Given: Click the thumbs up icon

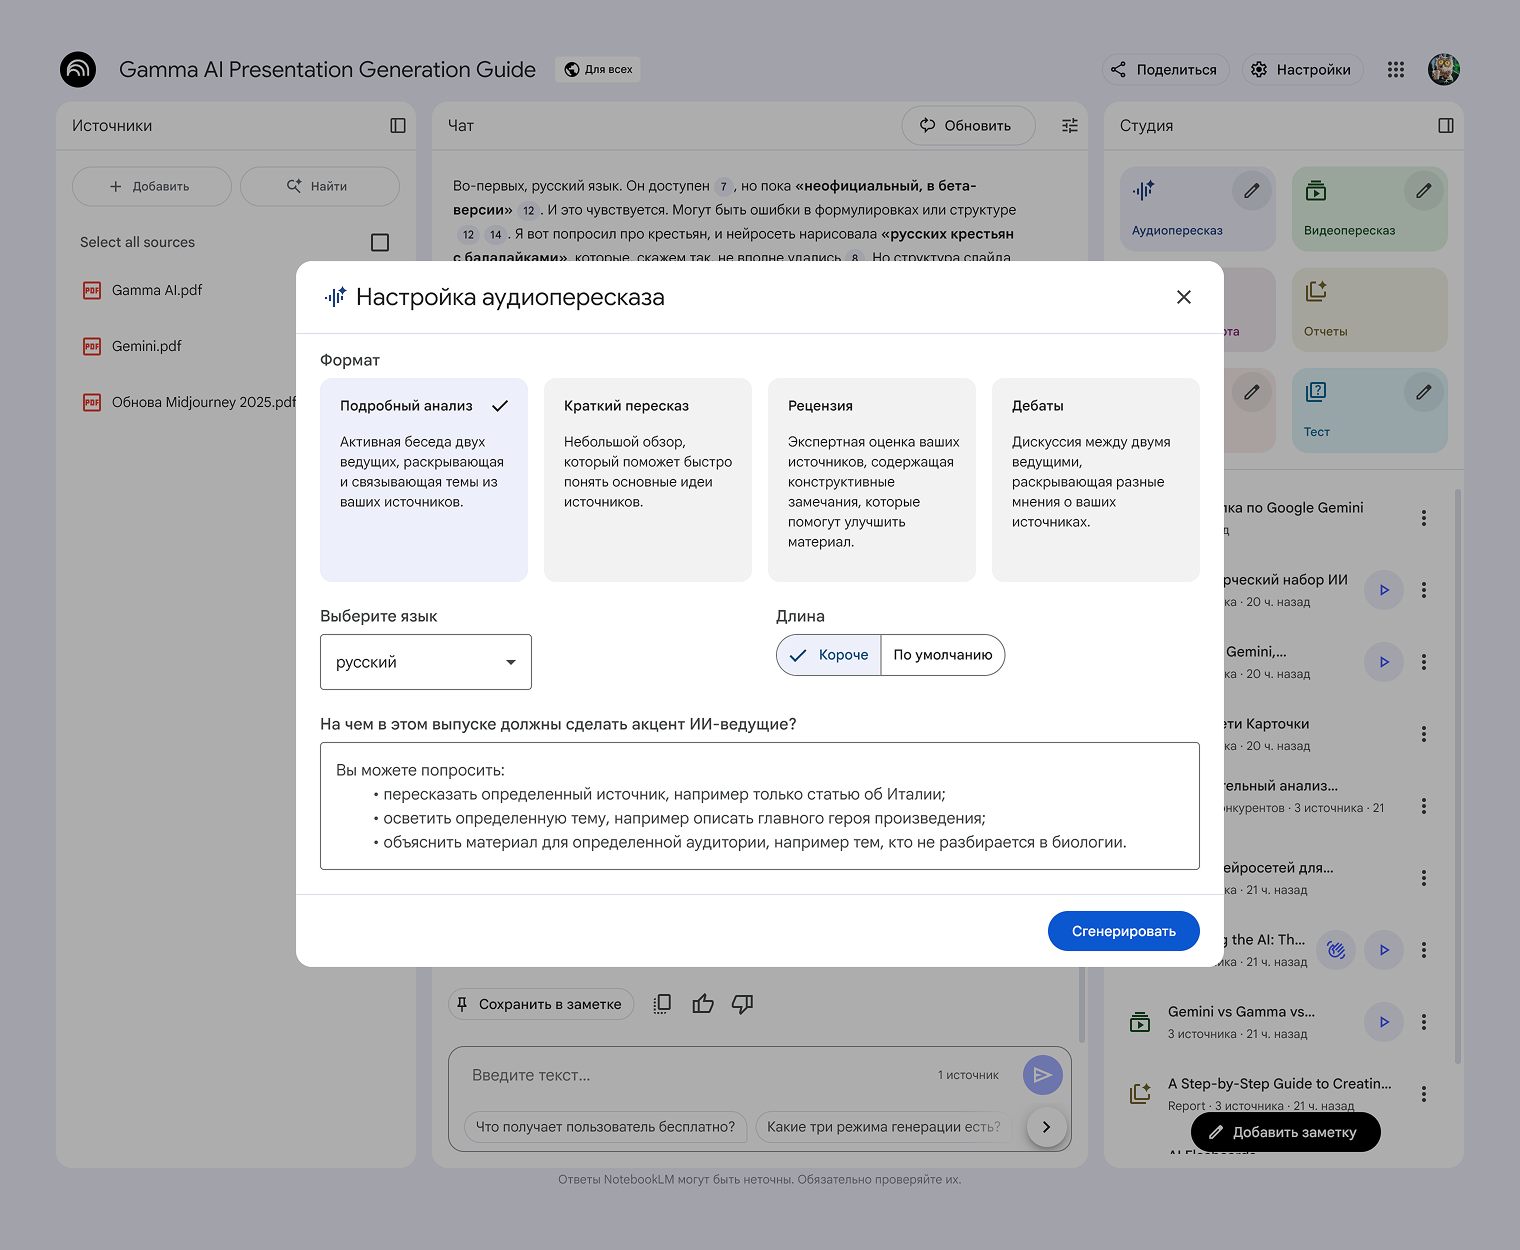Looking at the screenshot, I should click(703, 1004).
